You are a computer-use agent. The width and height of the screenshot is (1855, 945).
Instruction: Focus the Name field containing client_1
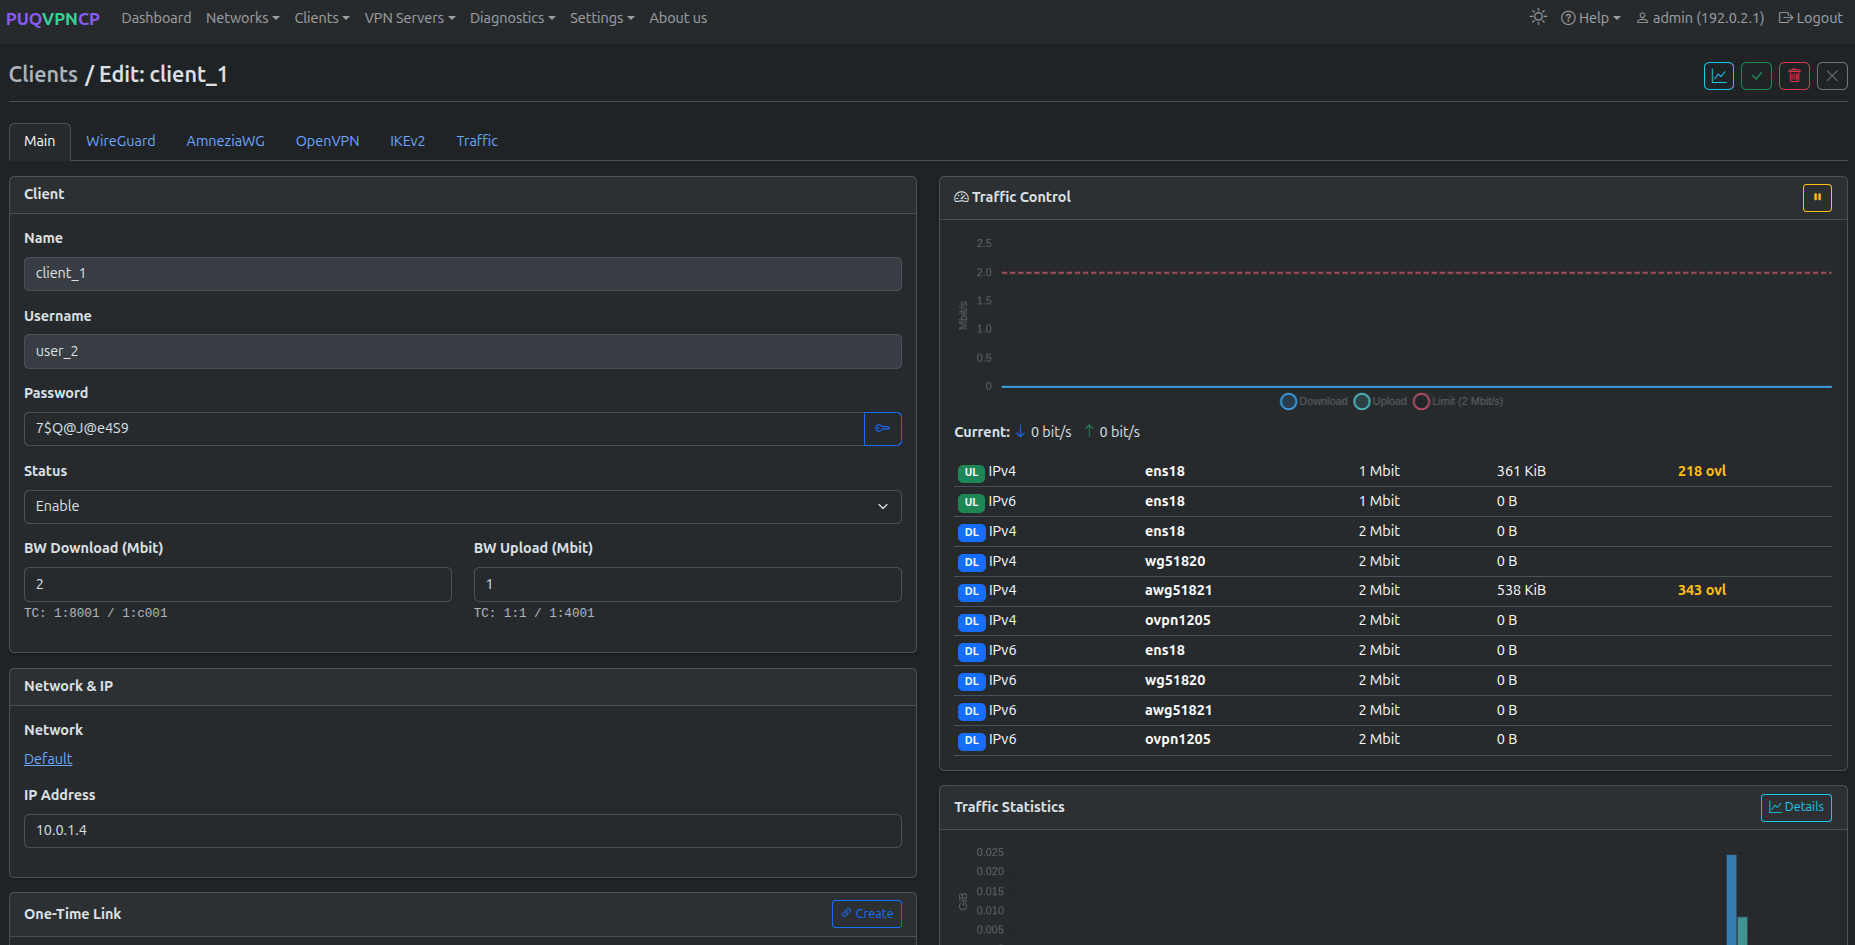pyautogui.click(x=463, y=274)
